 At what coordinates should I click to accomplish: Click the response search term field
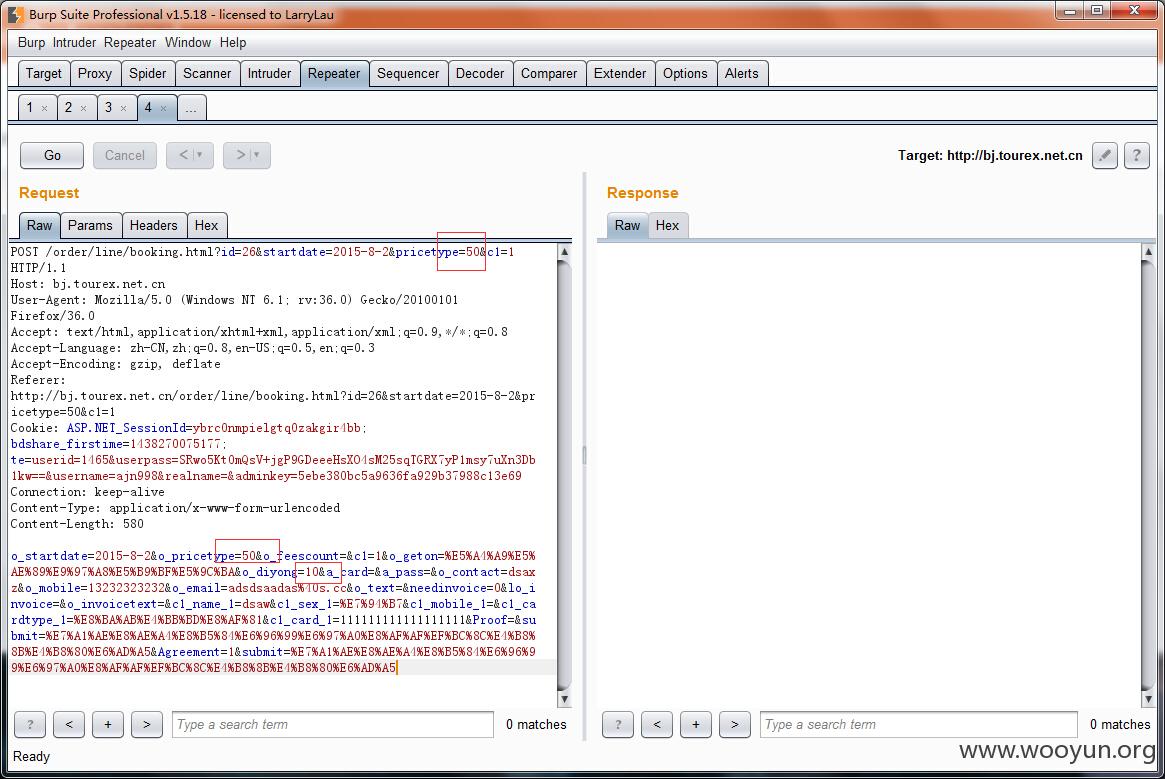coord(919,724)
